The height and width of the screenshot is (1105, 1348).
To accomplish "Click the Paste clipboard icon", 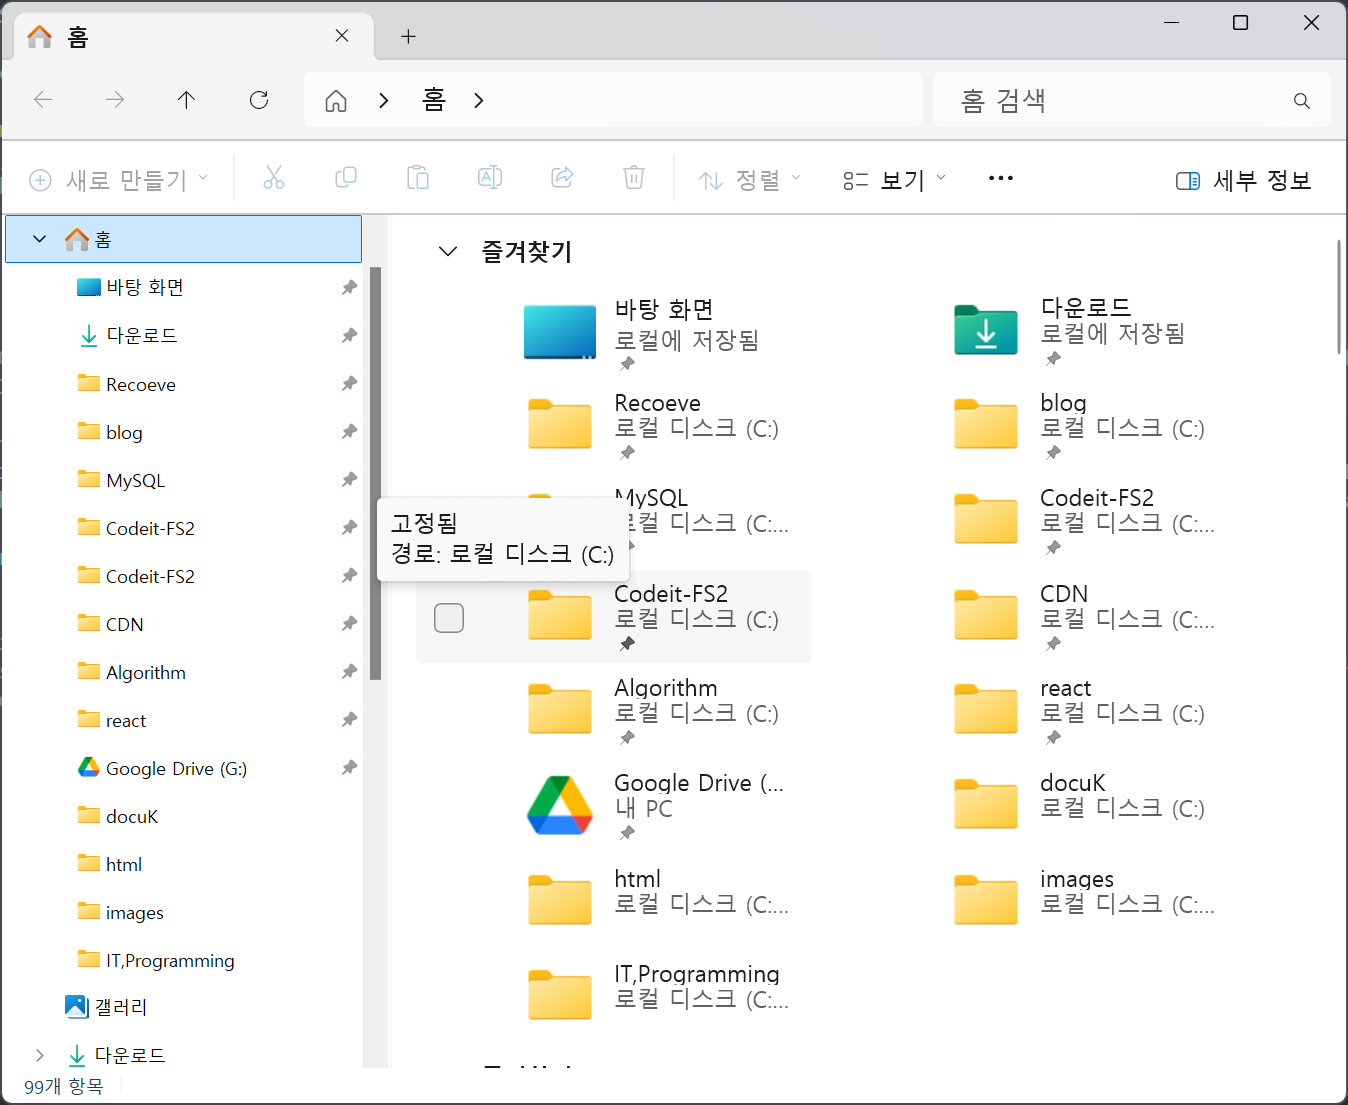I will (x=418, y=179).
